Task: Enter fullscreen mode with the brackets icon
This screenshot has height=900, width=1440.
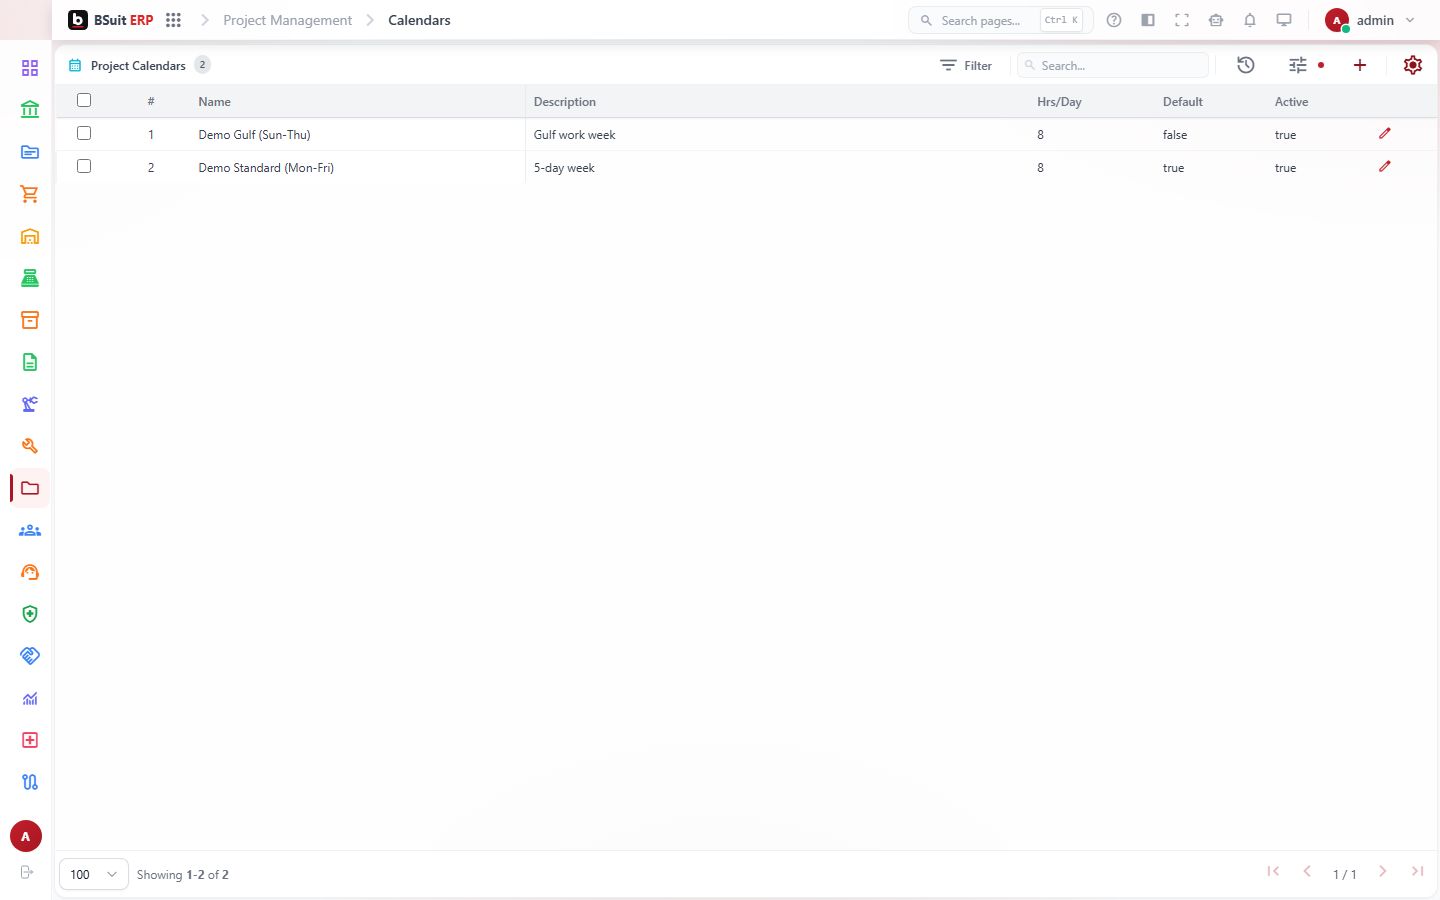Action: (1182, 20)
